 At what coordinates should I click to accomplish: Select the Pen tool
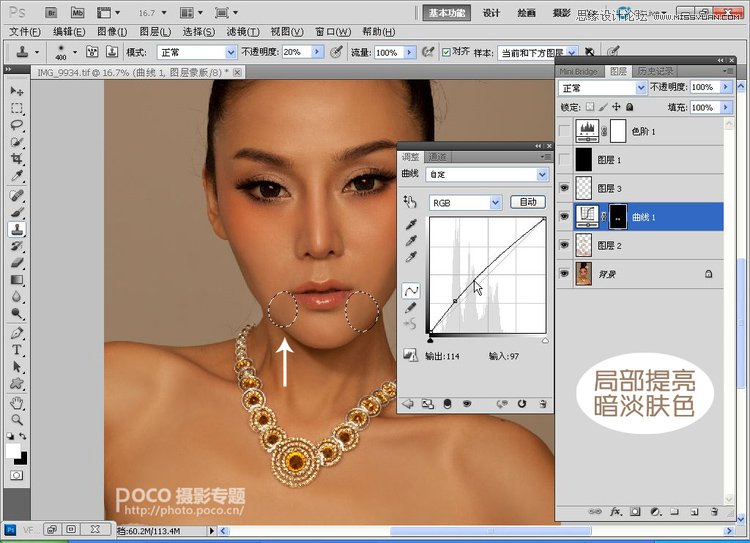point(17,333)
